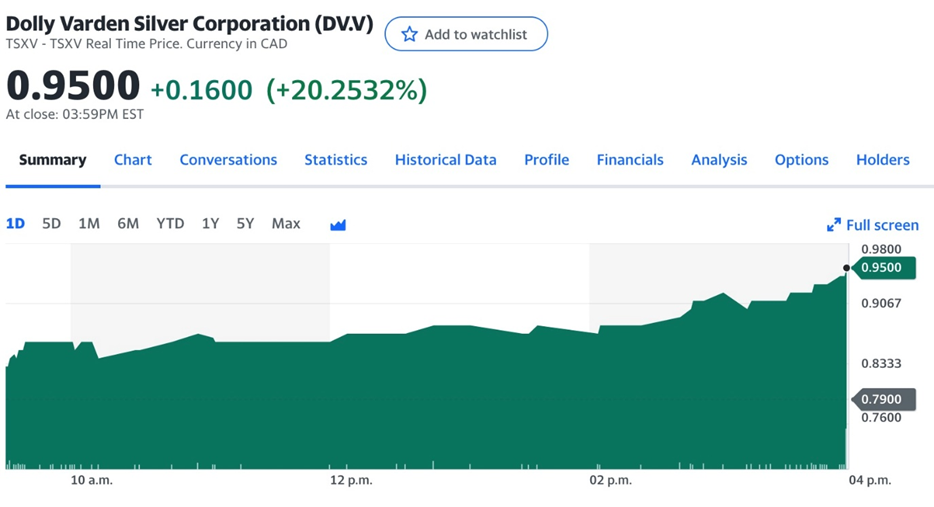Switch to the Options tab

(801, 160)
